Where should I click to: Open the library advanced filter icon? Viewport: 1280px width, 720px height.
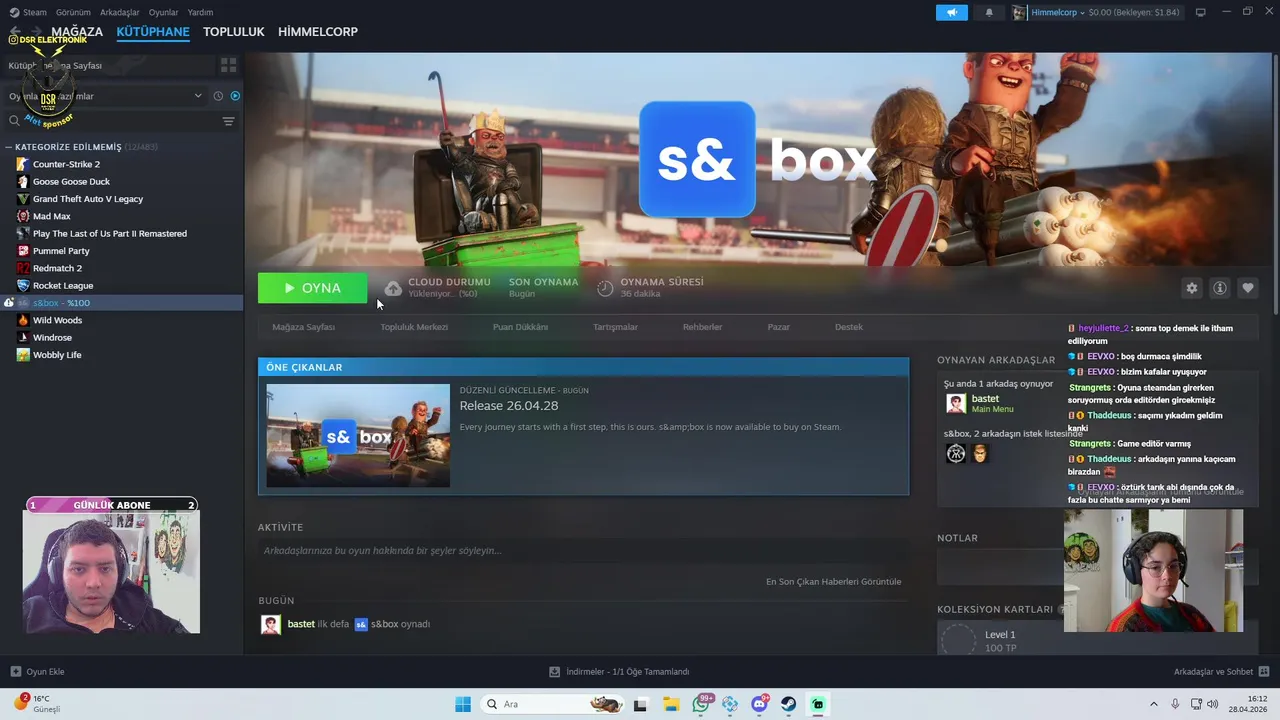[228, 121]
